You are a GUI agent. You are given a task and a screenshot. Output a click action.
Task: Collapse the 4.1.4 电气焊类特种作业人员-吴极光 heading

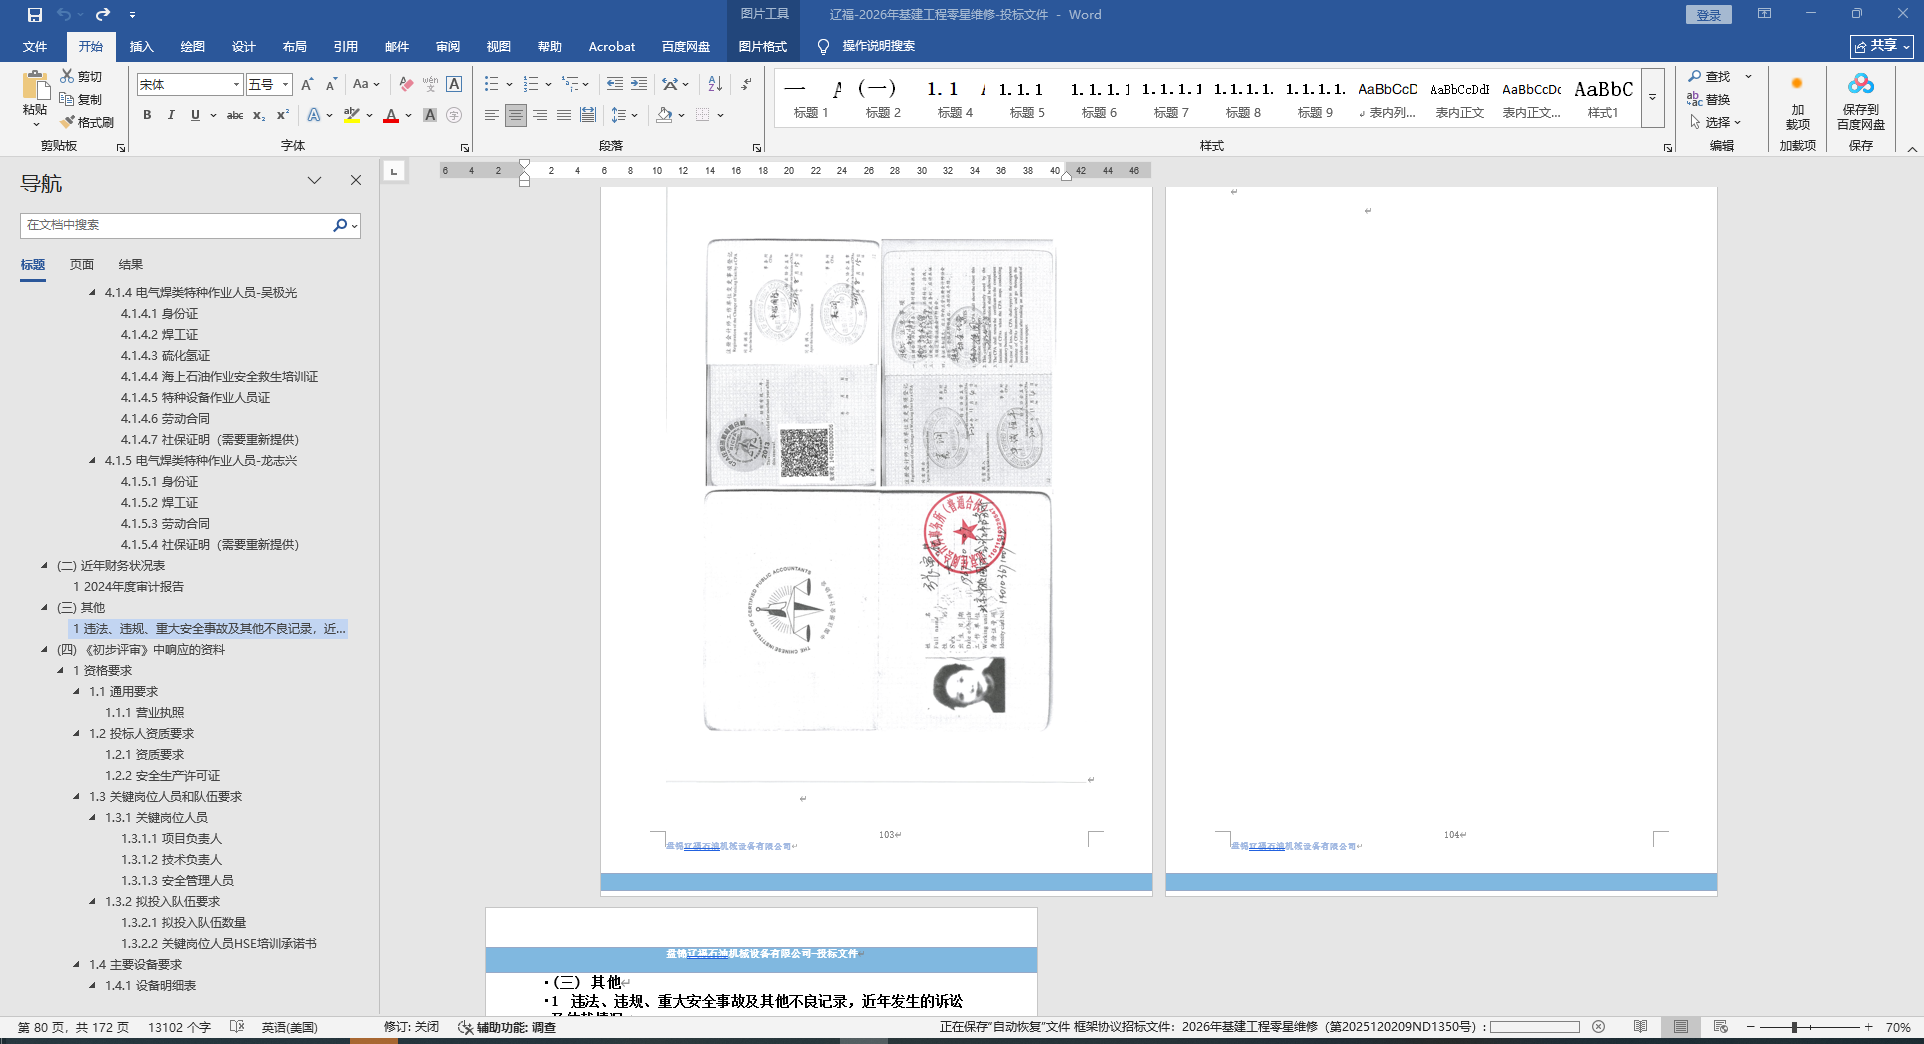(93, 293)
